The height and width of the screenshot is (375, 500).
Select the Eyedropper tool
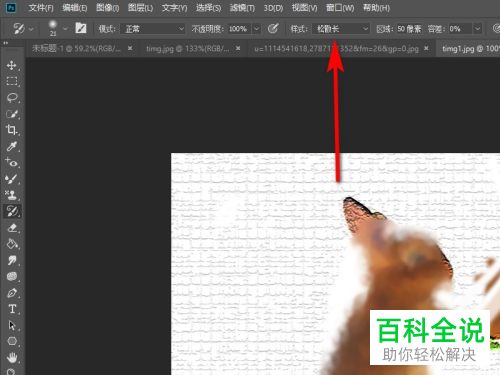(x=12, y=146)
